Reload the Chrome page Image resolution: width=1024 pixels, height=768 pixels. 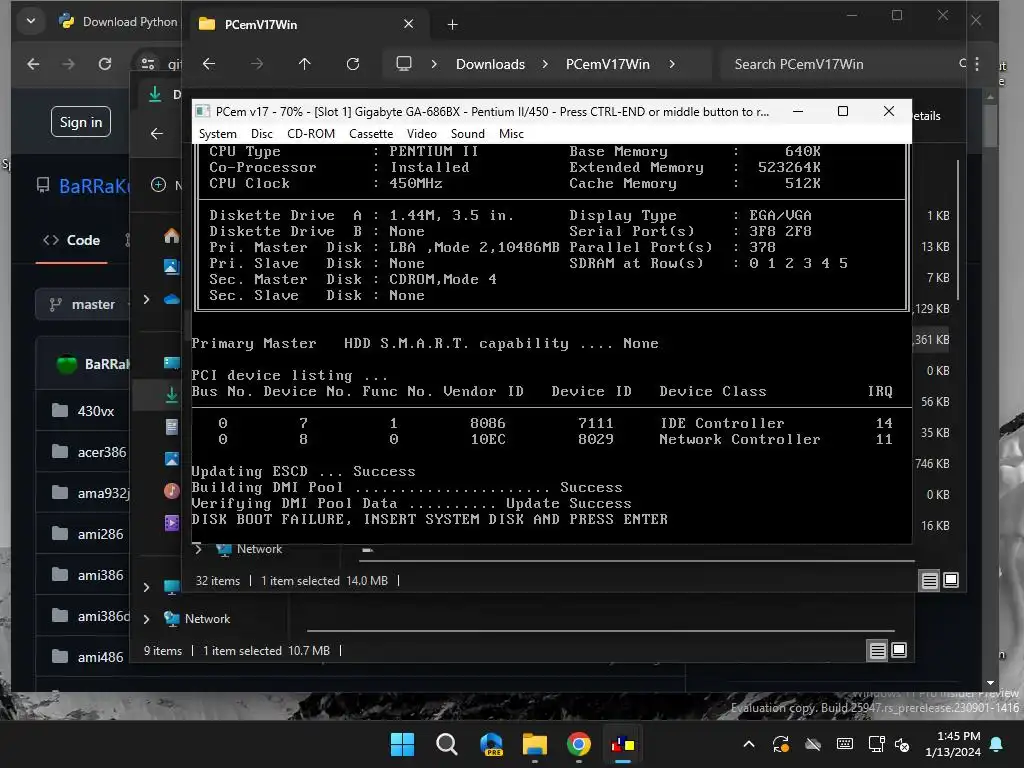(104, 64)
